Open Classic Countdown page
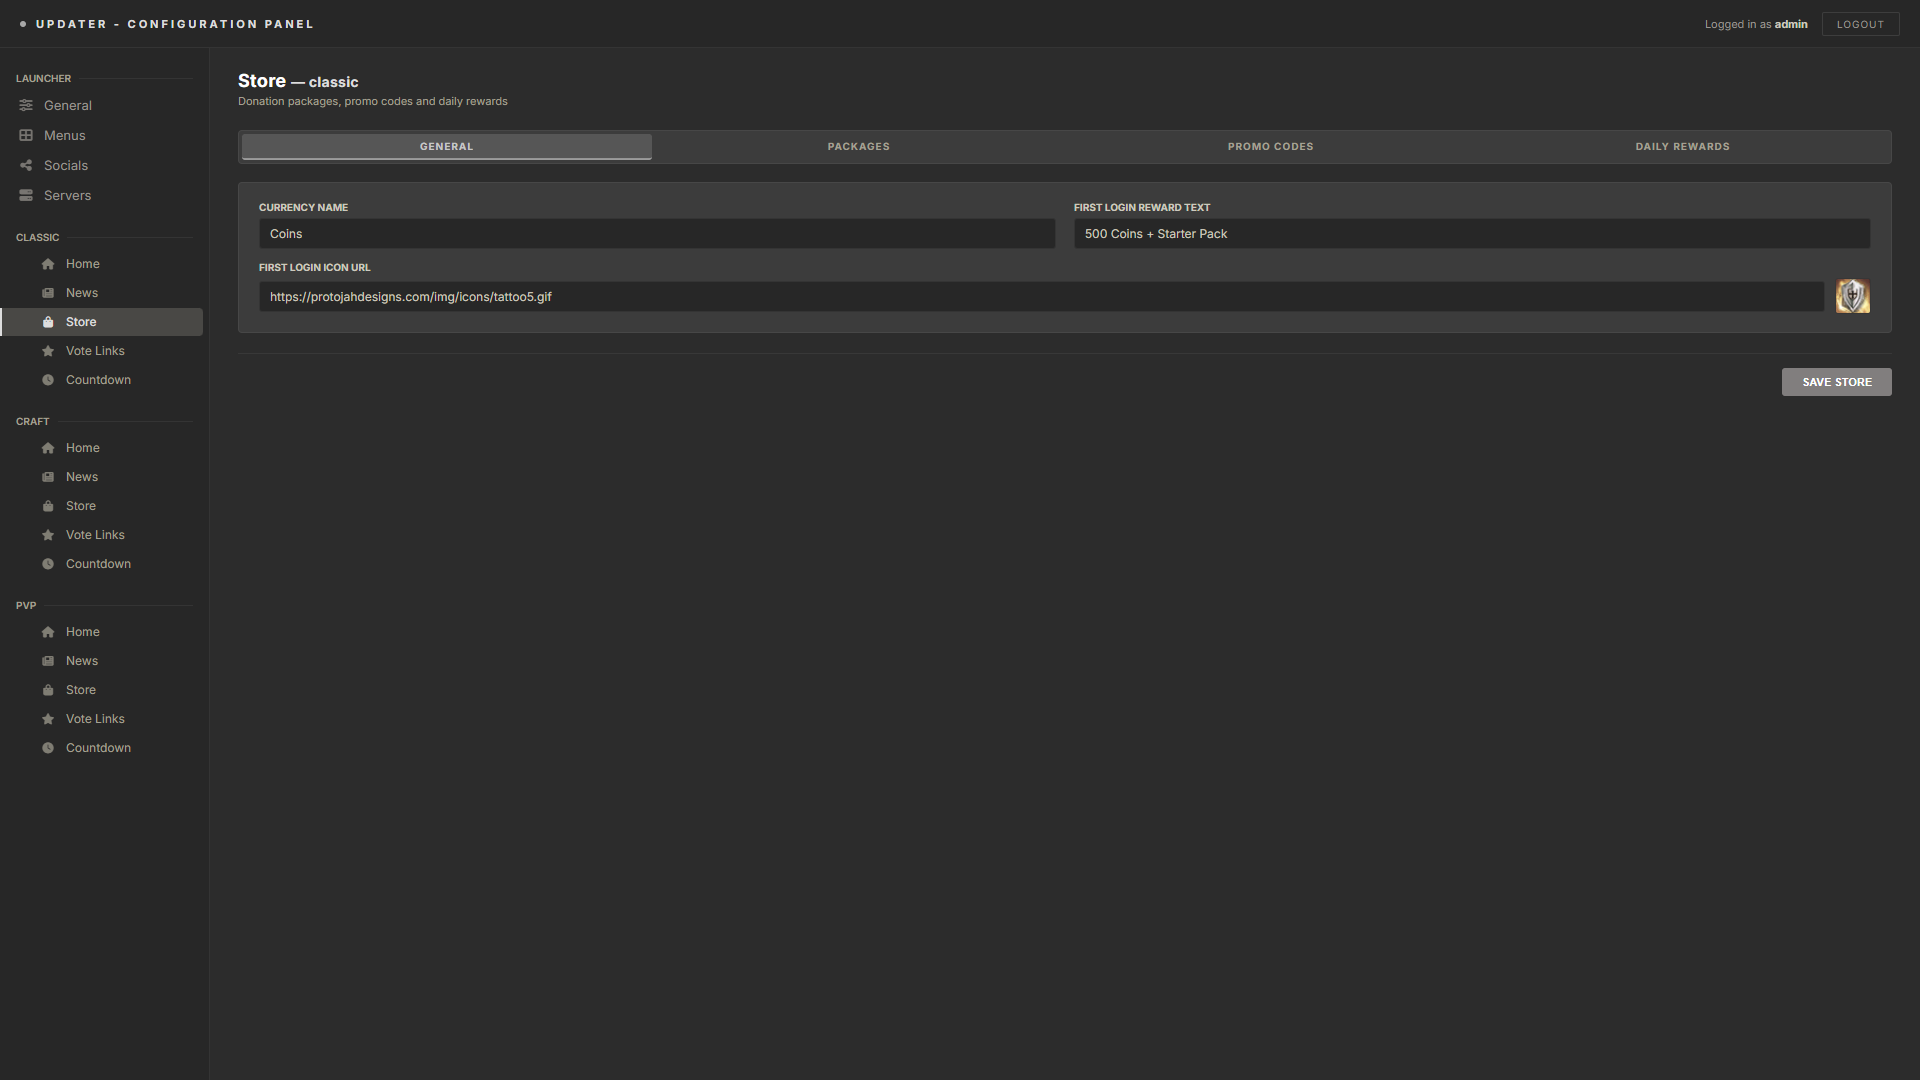Screen dimensions: 1920x1080 tap(101, 380)
